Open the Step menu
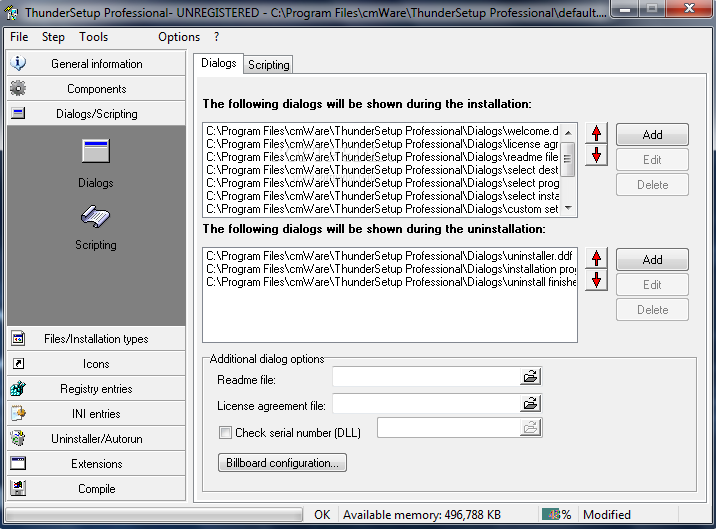This screenshot has height=529, width=716. [53, 37]
